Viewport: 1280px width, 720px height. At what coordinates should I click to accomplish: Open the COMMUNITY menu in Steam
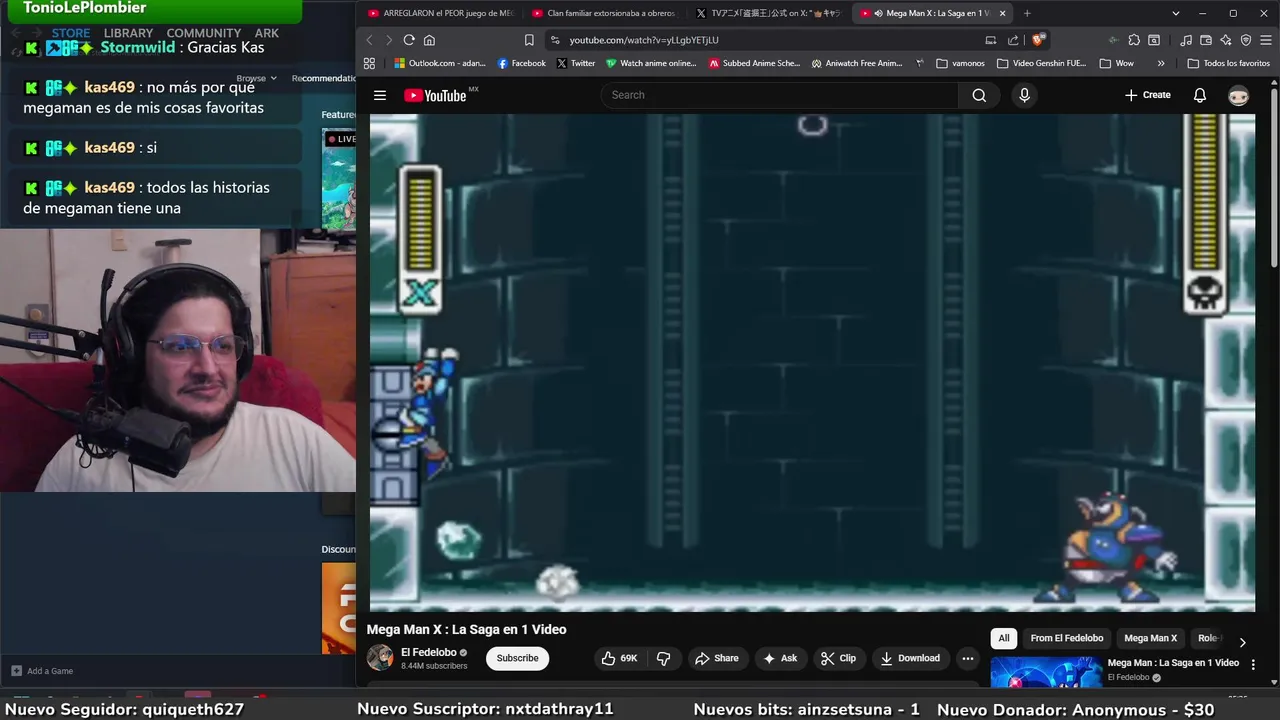(203, 33)
